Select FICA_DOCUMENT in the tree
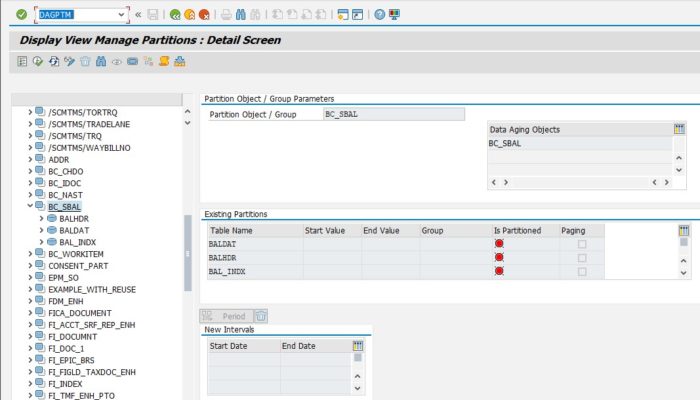Screen dimensions: 700x400 (80, 313)
